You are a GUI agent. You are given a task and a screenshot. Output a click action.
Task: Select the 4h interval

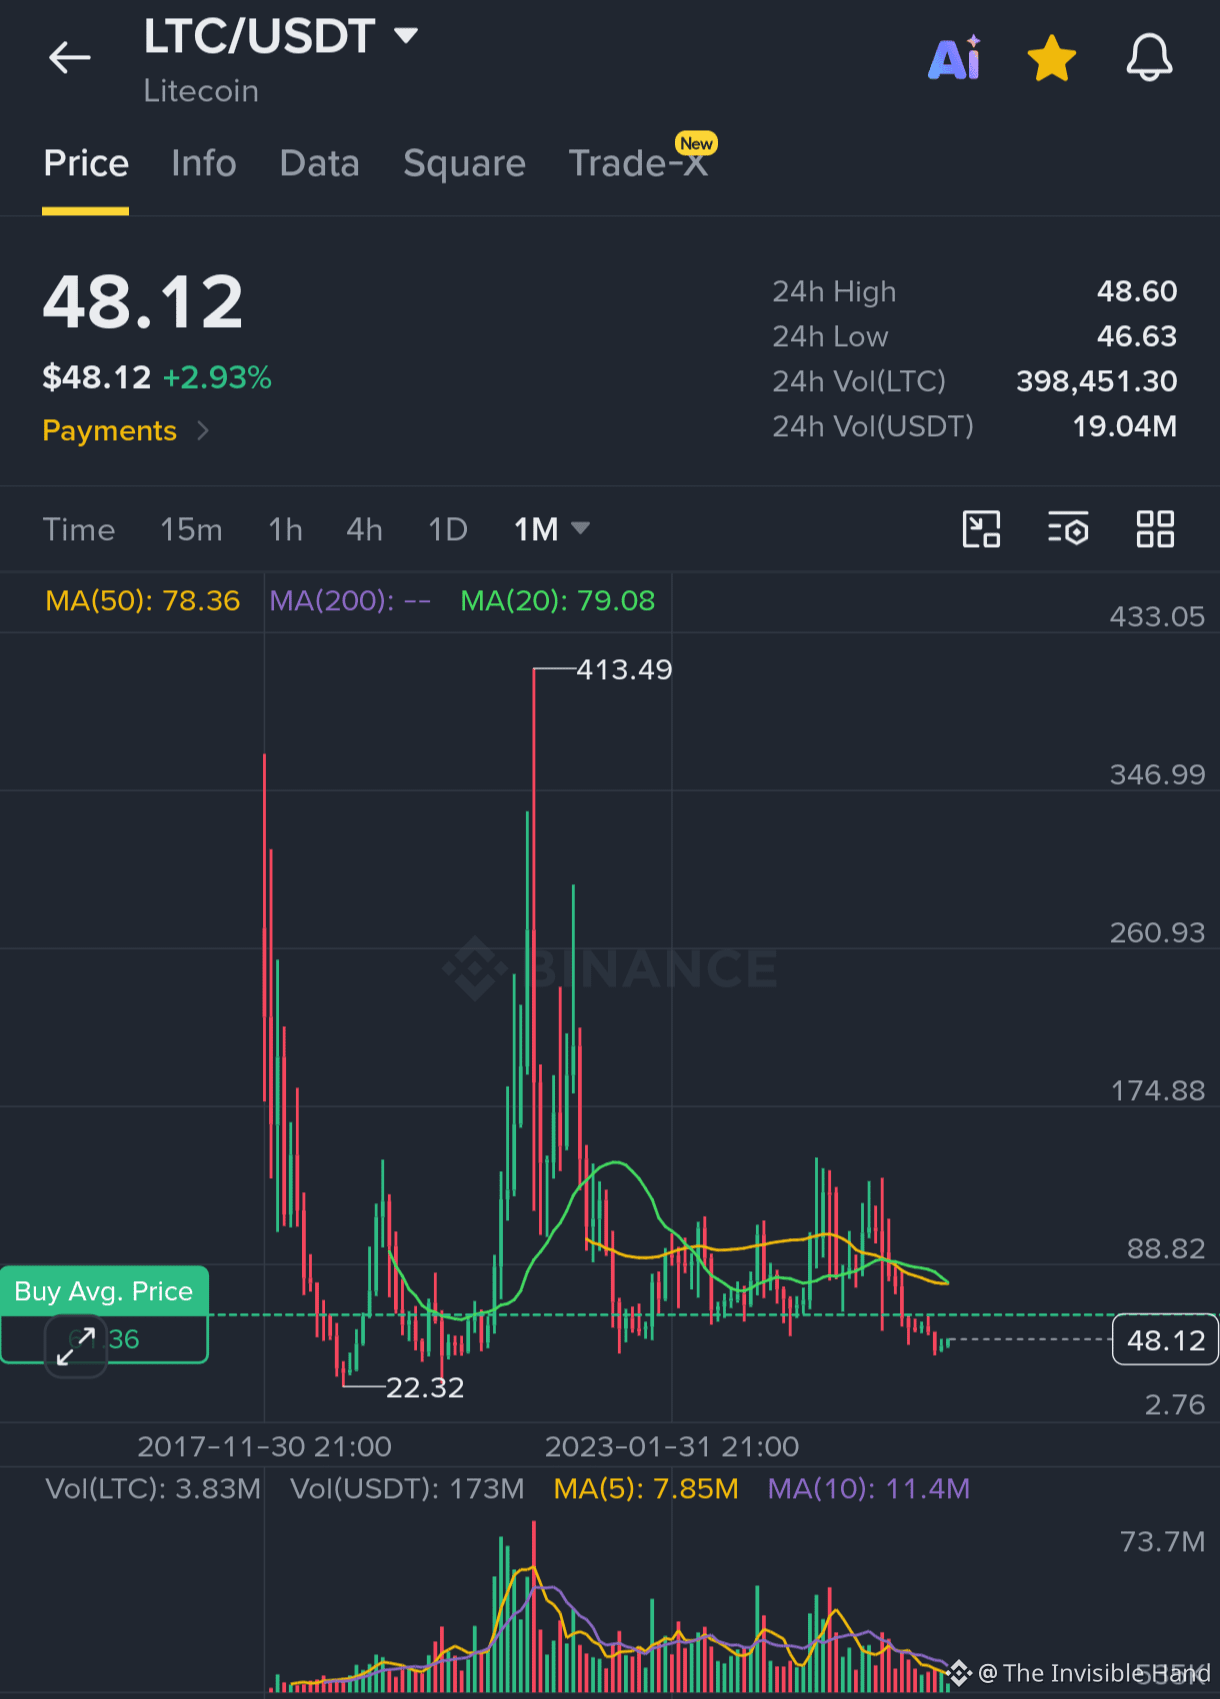click(x=365, y=529)
